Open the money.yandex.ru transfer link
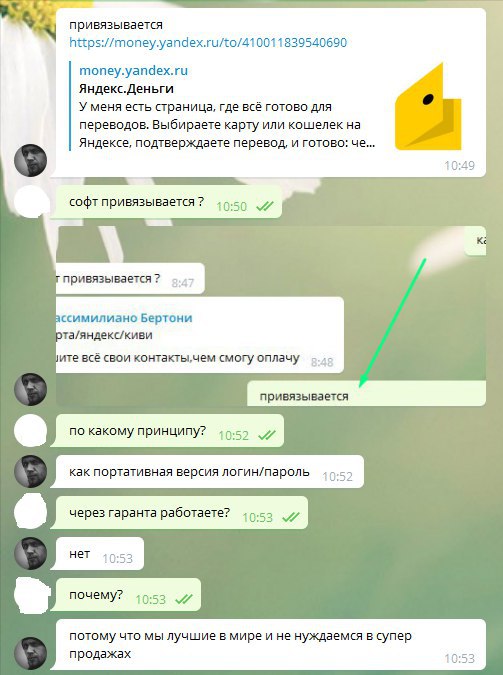 point(208,42)
